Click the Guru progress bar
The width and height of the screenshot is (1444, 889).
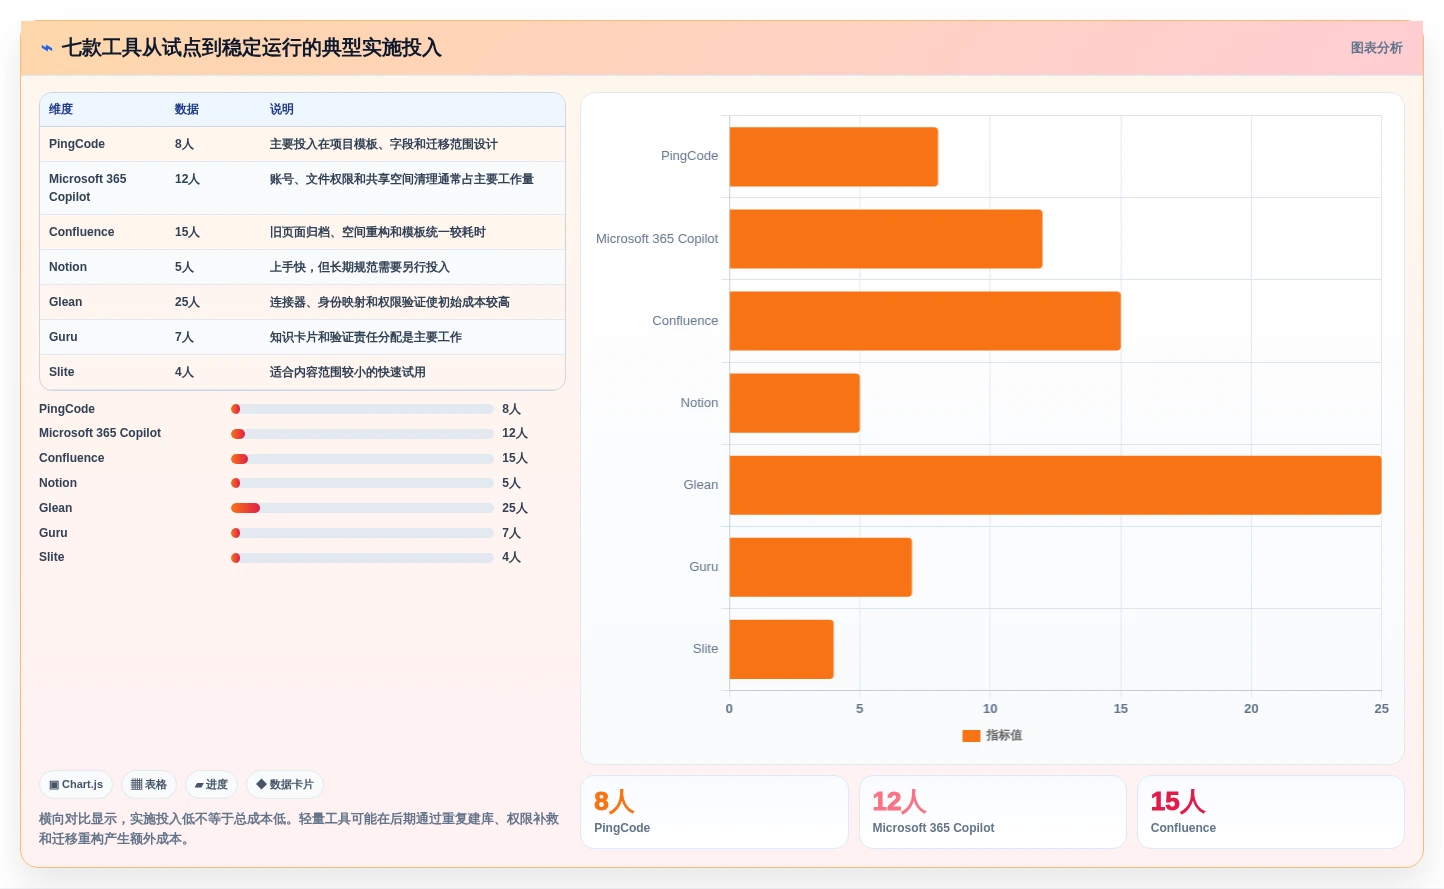362,533
